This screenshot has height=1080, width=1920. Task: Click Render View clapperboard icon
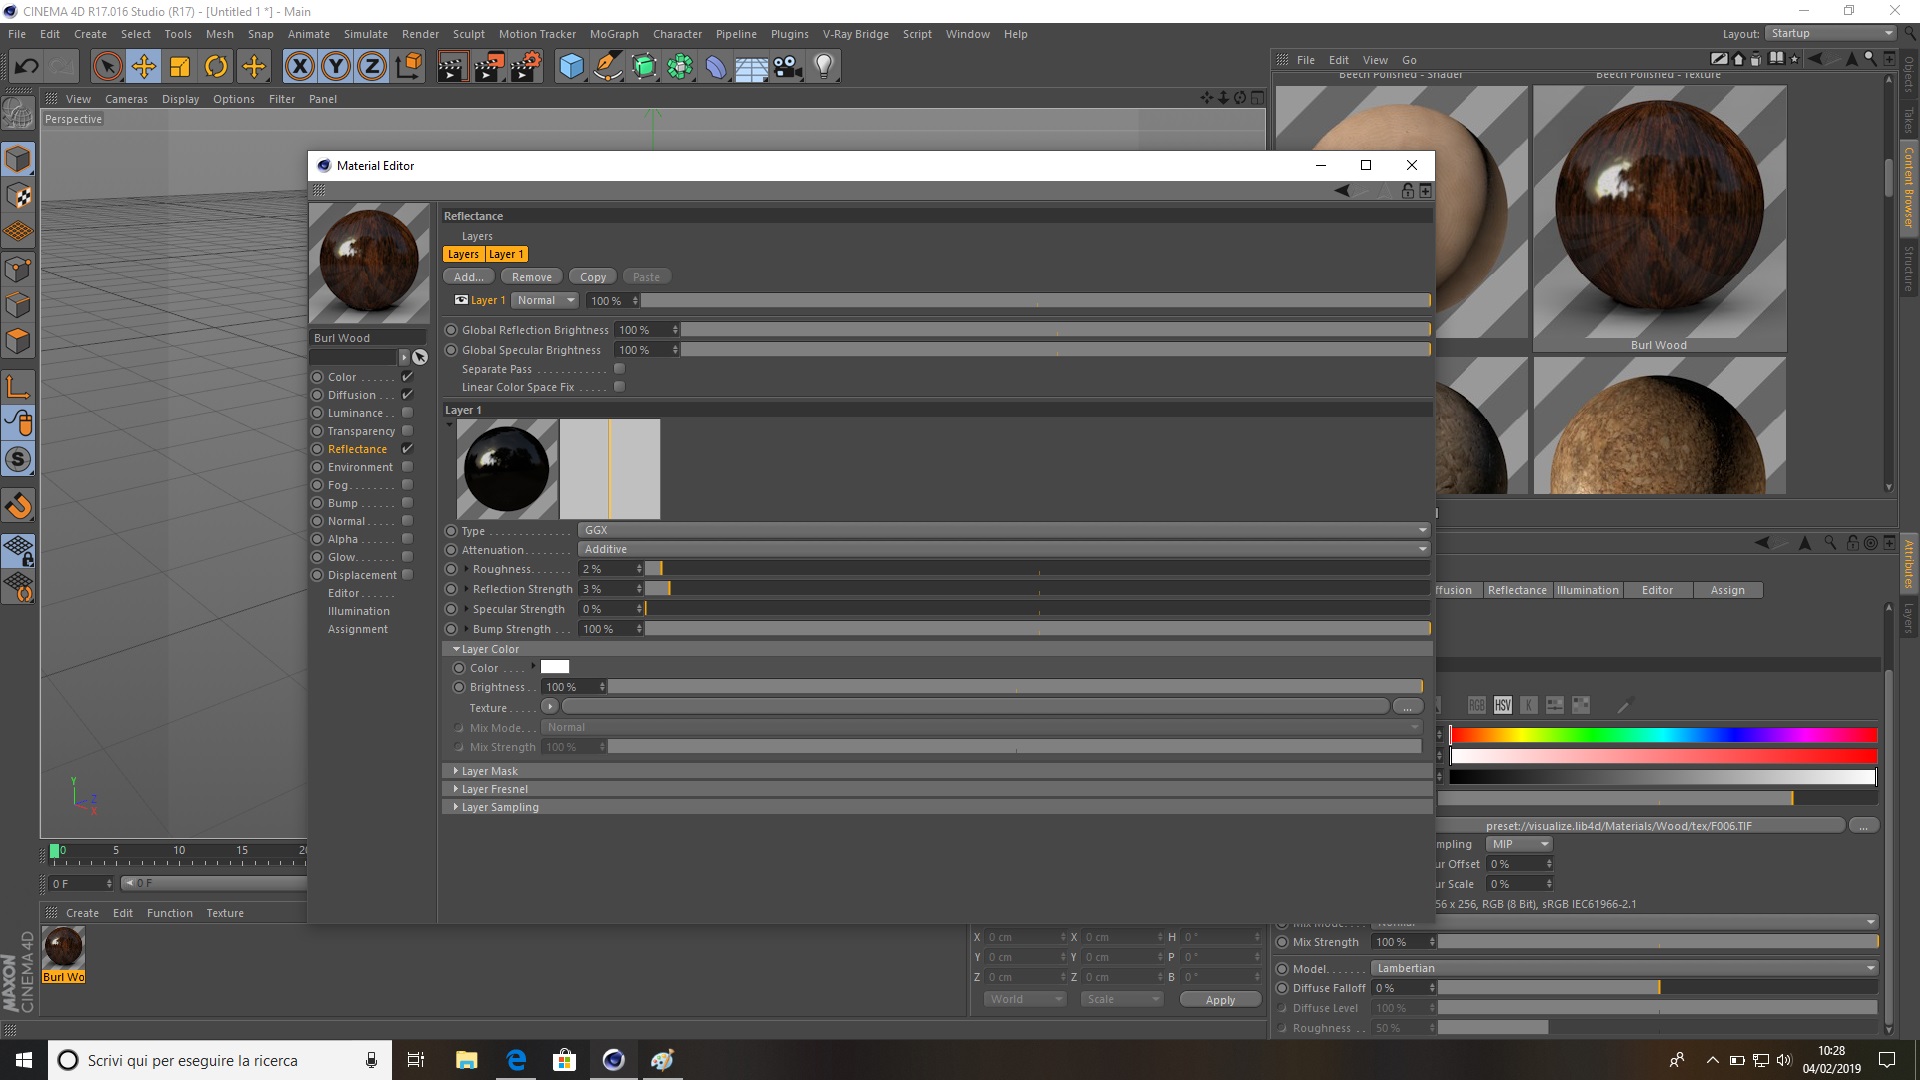pos(452,67)
